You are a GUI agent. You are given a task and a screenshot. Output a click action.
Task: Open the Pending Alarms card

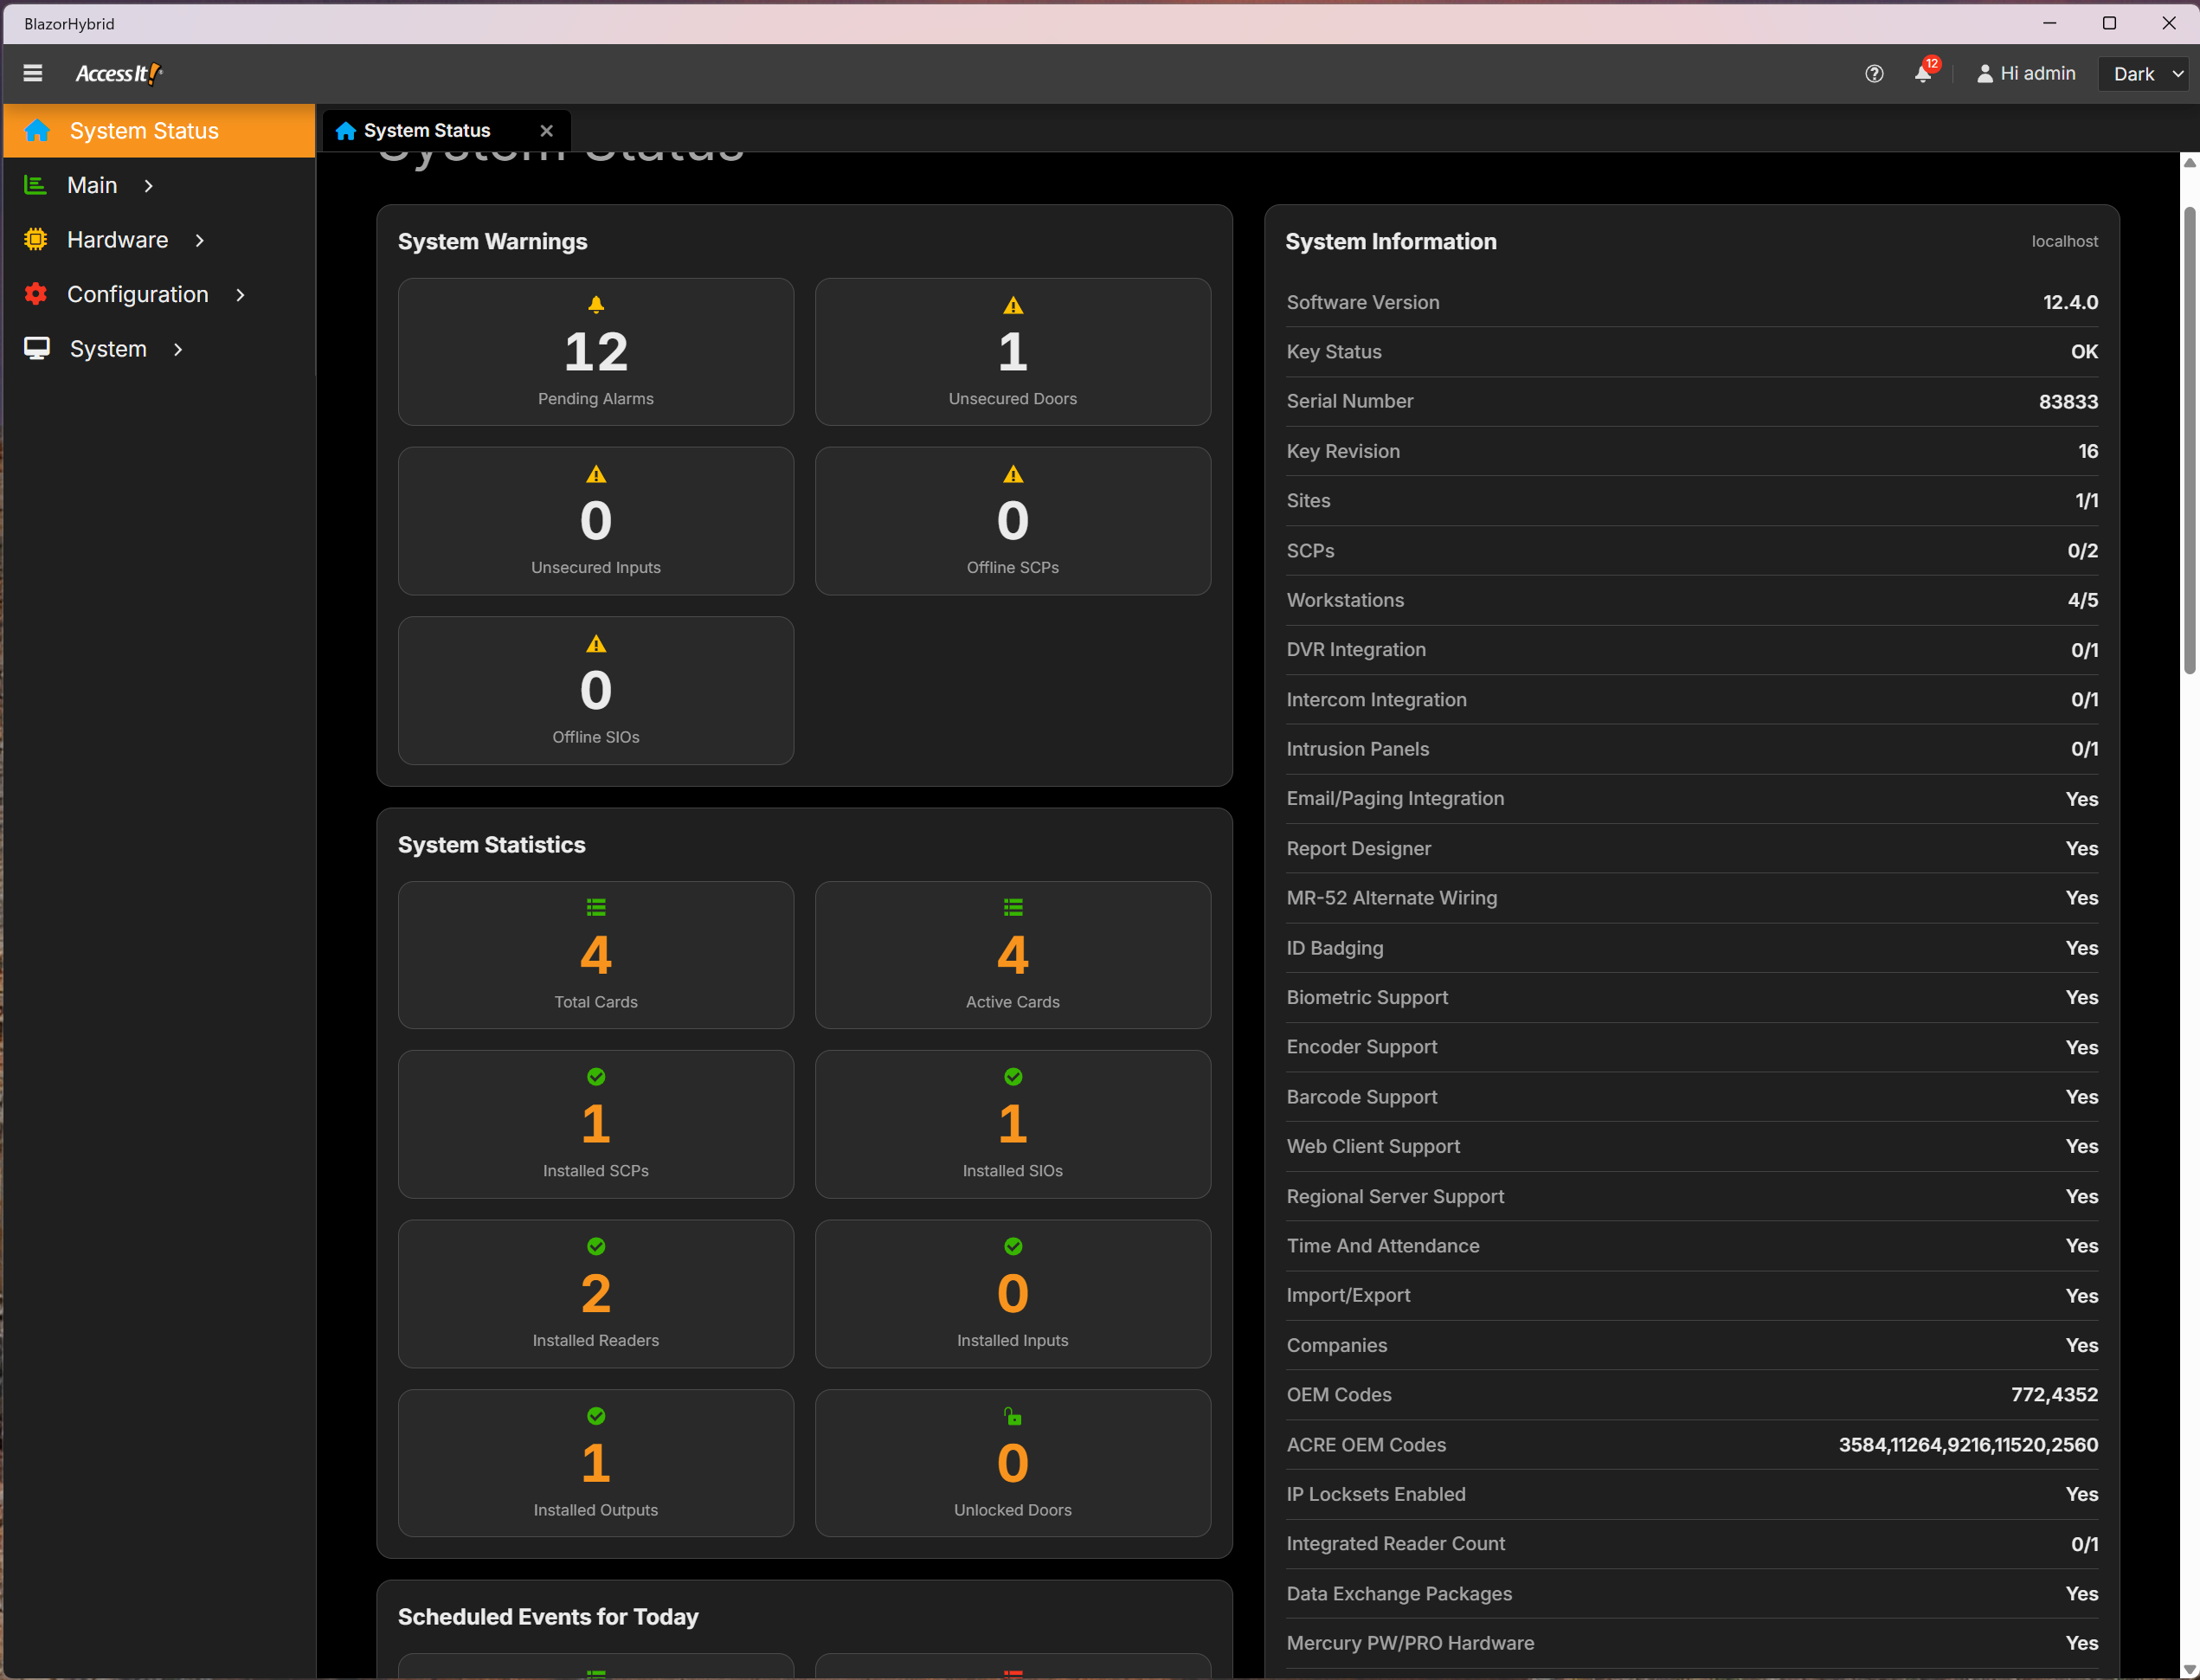pyautogui.click(x=596, y=352)
